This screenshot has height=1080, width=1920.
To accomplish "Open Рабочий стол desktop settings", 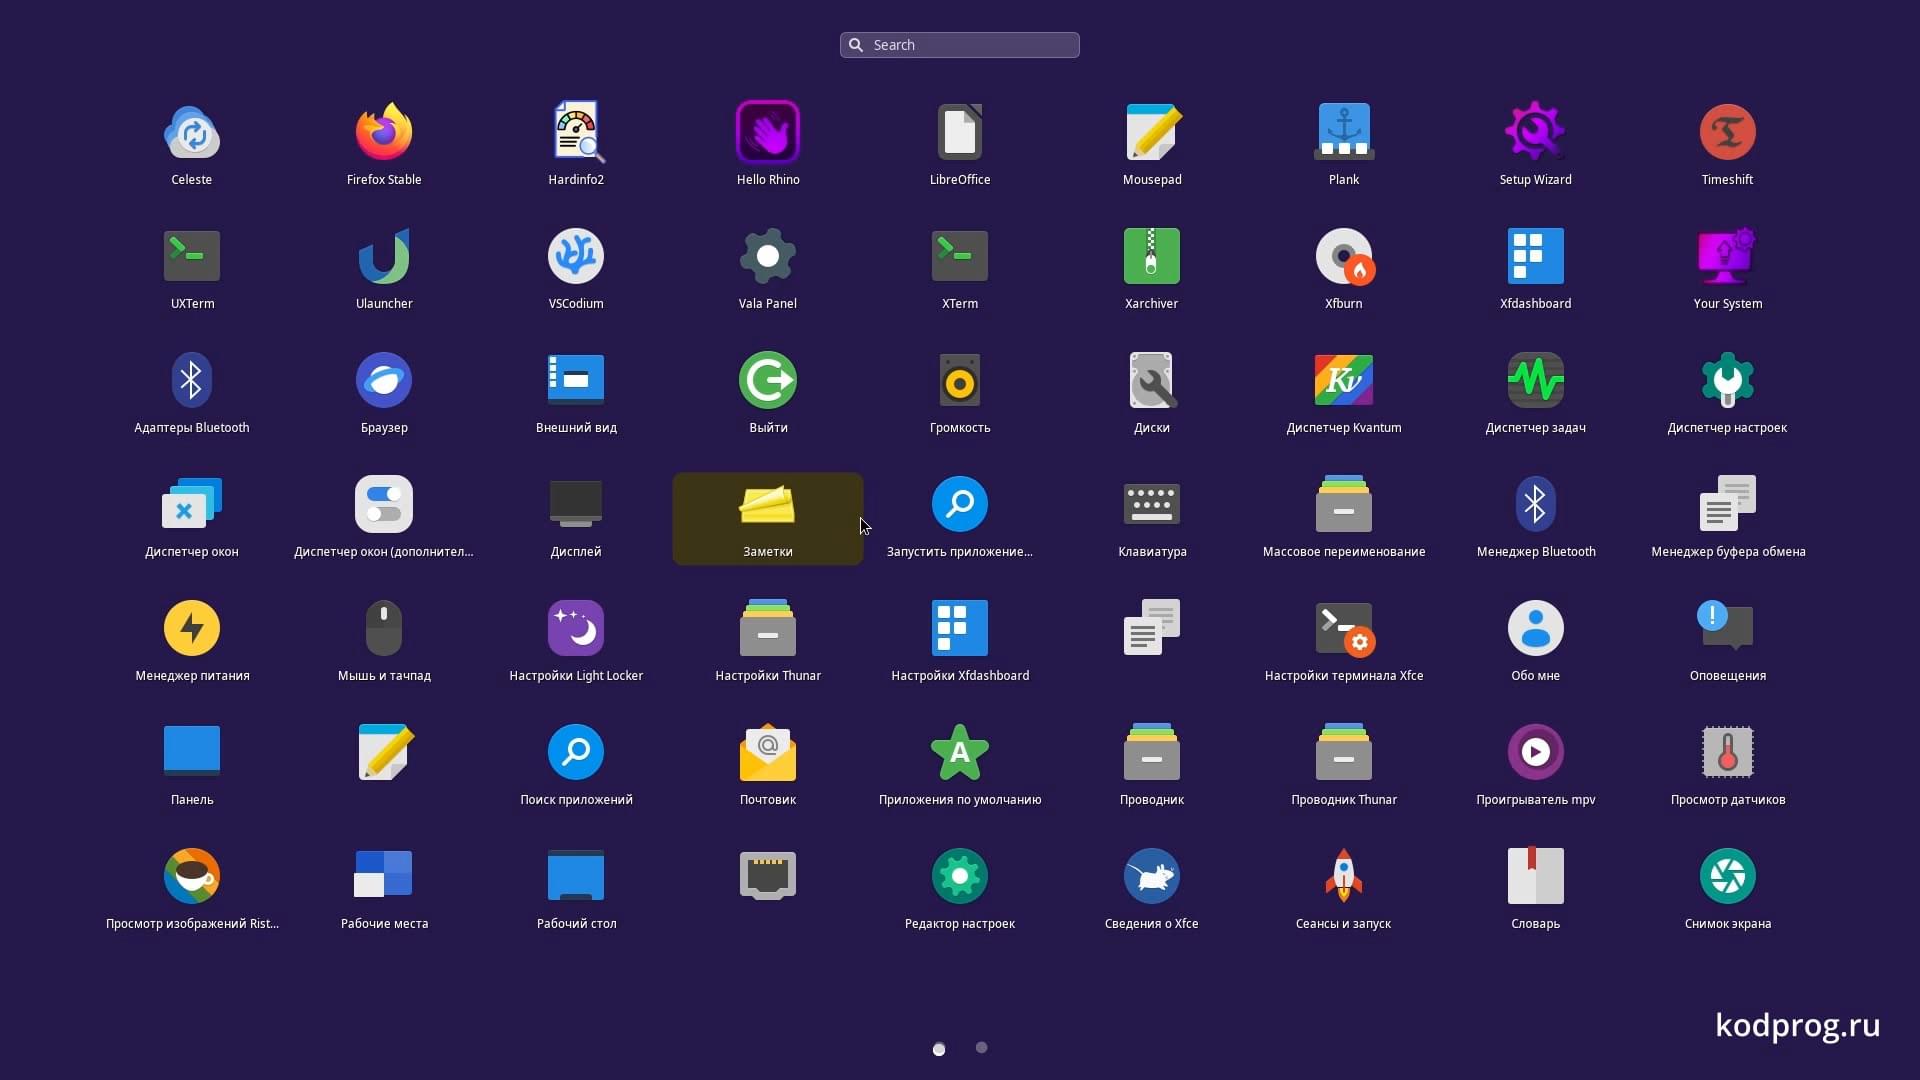I will (576, 876).
